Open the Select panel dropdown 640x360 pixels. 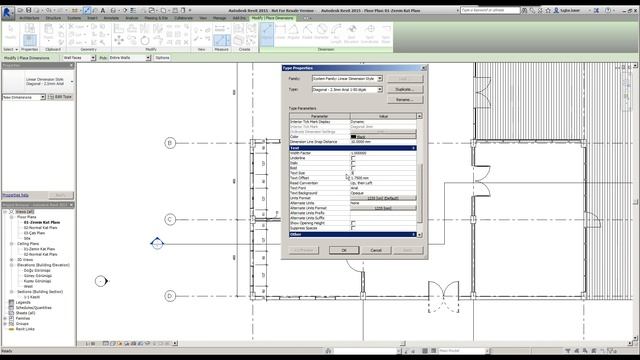[11, 49]
